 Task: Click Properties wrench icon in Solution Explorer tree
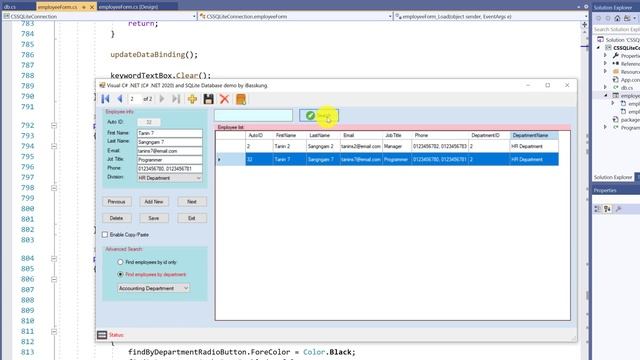tap(616, 56)
